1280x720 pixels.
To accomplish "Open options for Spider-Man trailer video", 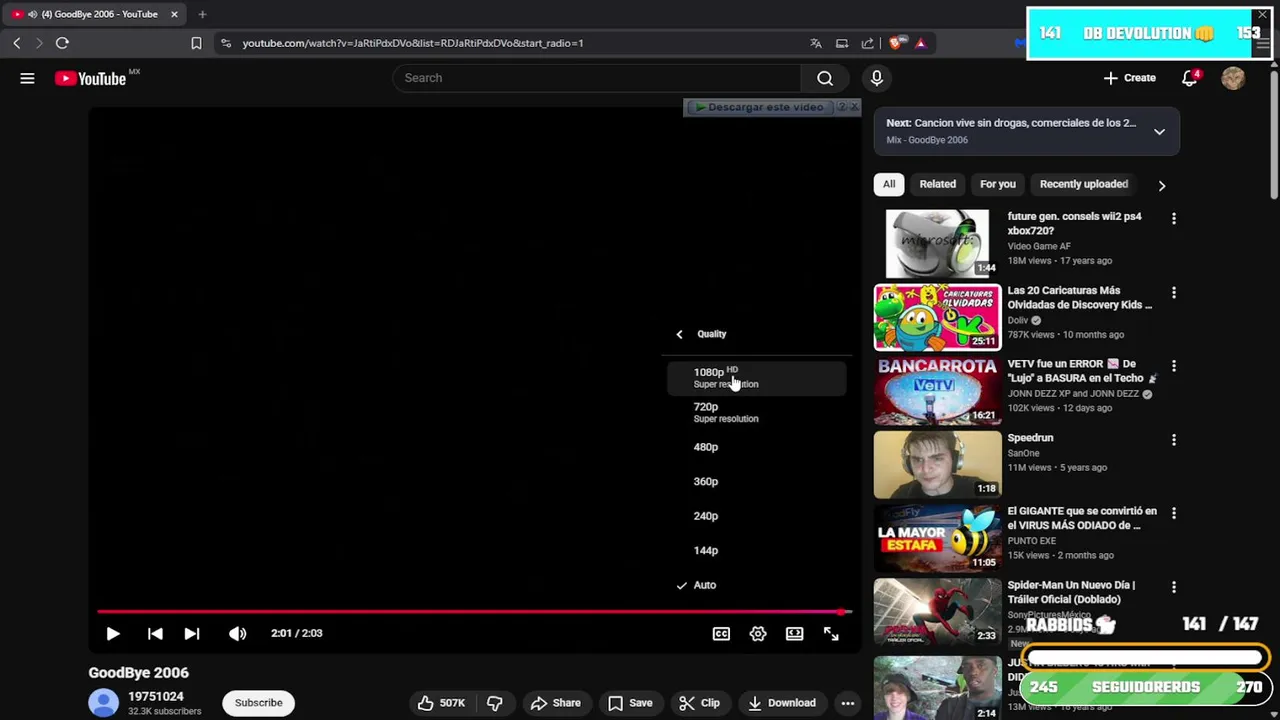I will (x=1174, y=587).
